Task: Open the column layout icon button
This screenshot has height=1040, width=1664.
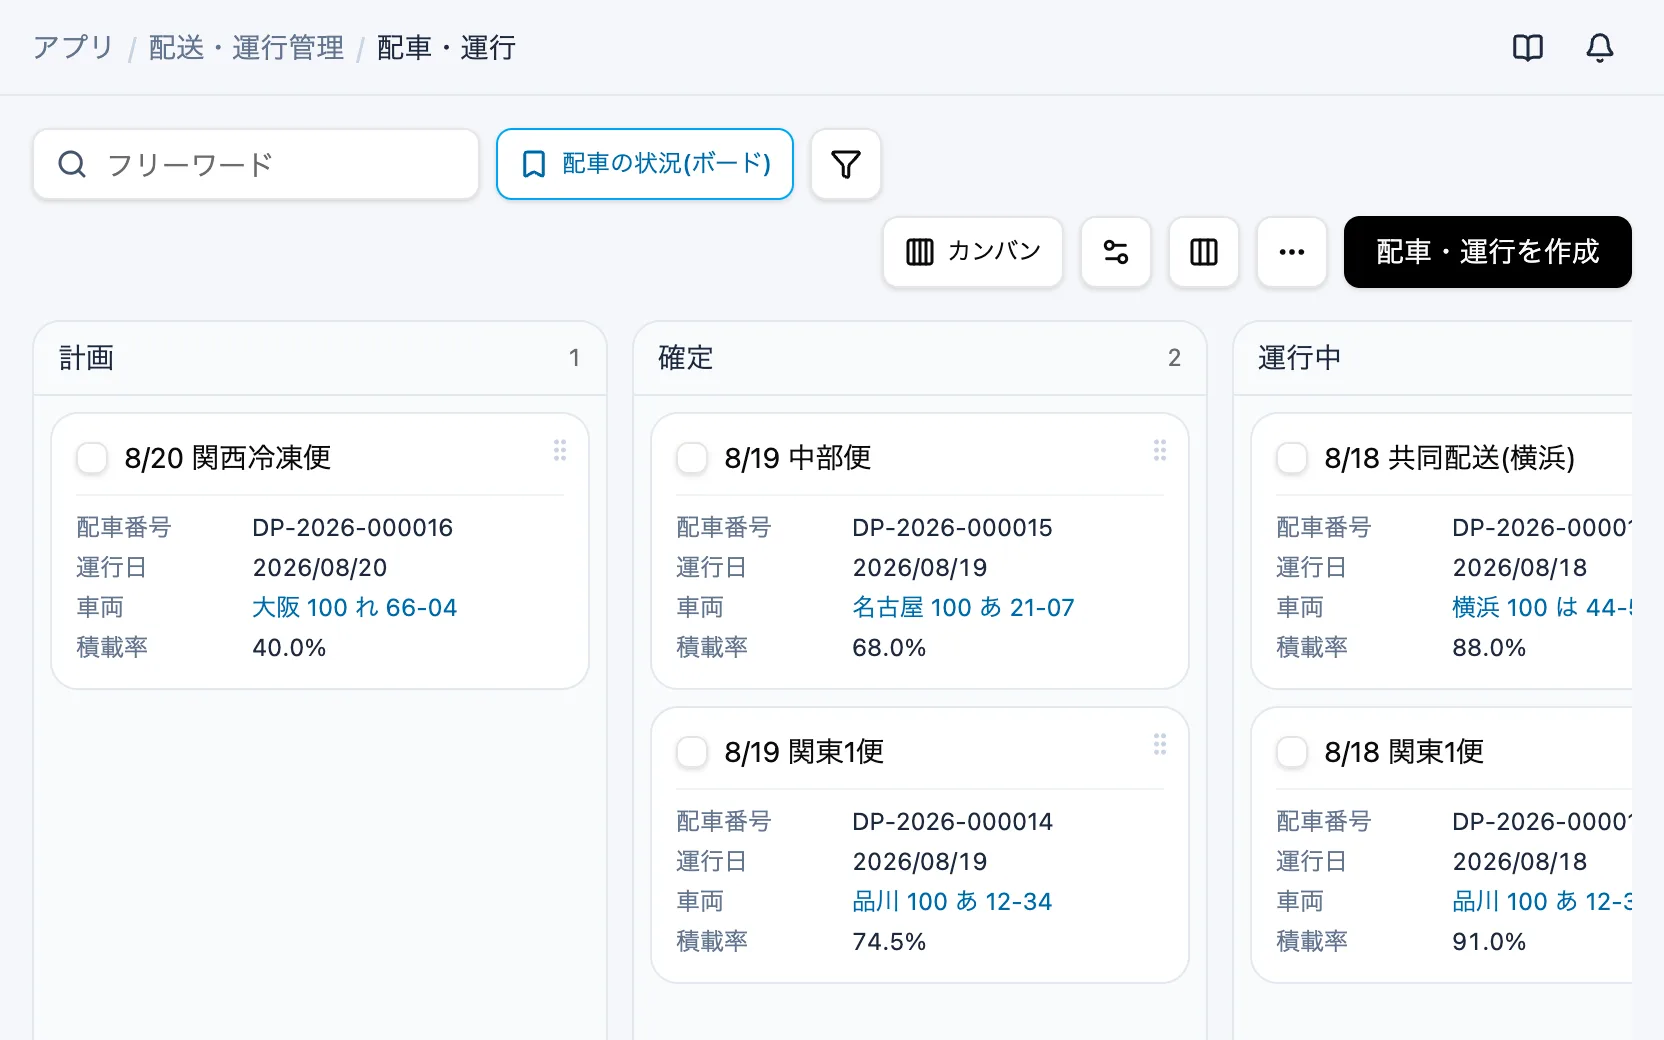Action: coord(1204,252)
